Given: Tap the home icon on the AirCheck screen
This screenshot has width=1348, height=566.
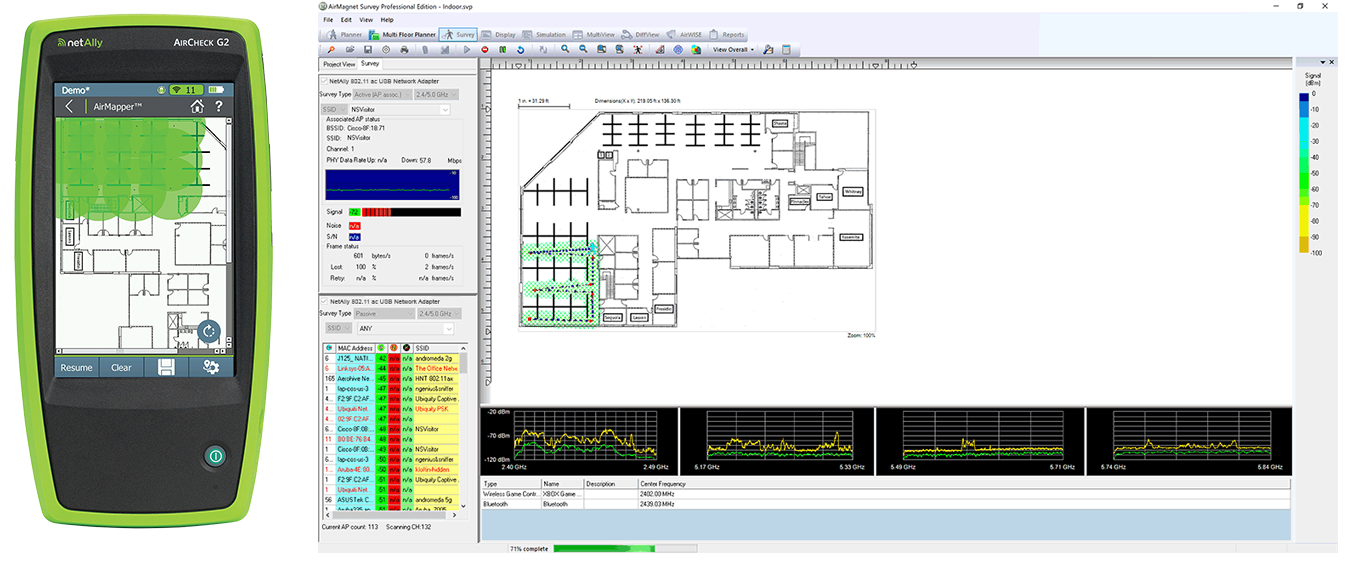Looking at the screenshot, I should pos(197,106).
